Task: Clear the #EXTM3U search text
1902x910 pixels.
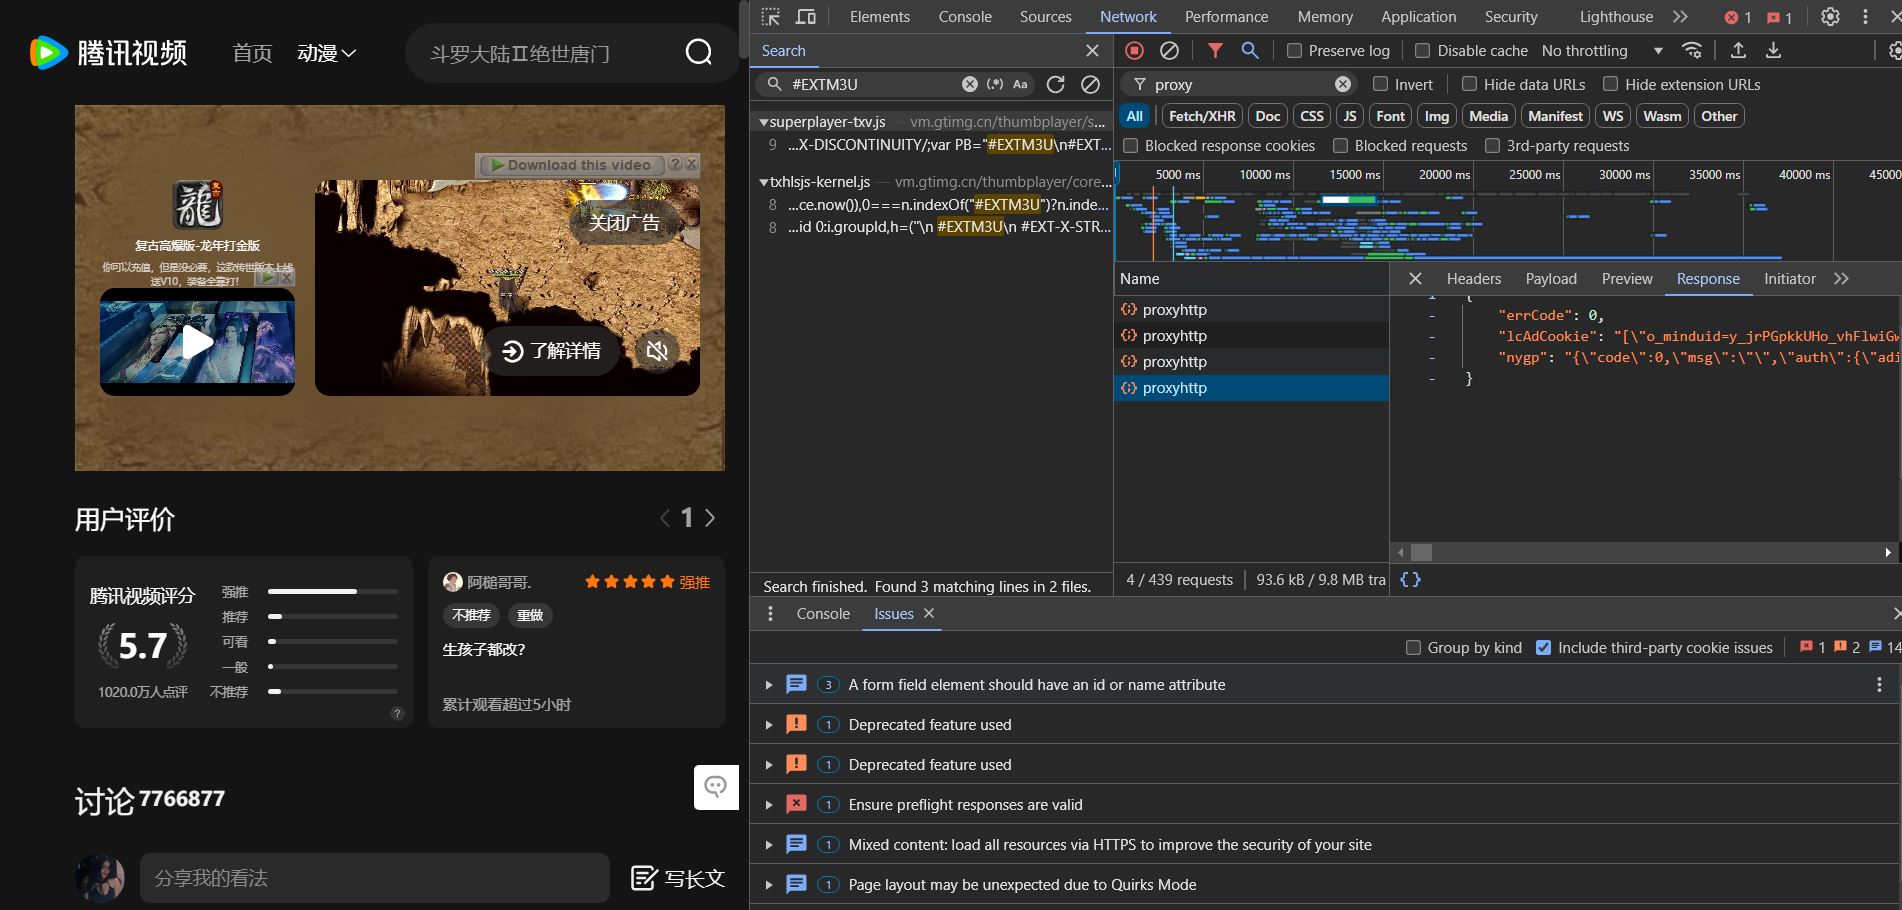Action: click(x=969, y=84)
